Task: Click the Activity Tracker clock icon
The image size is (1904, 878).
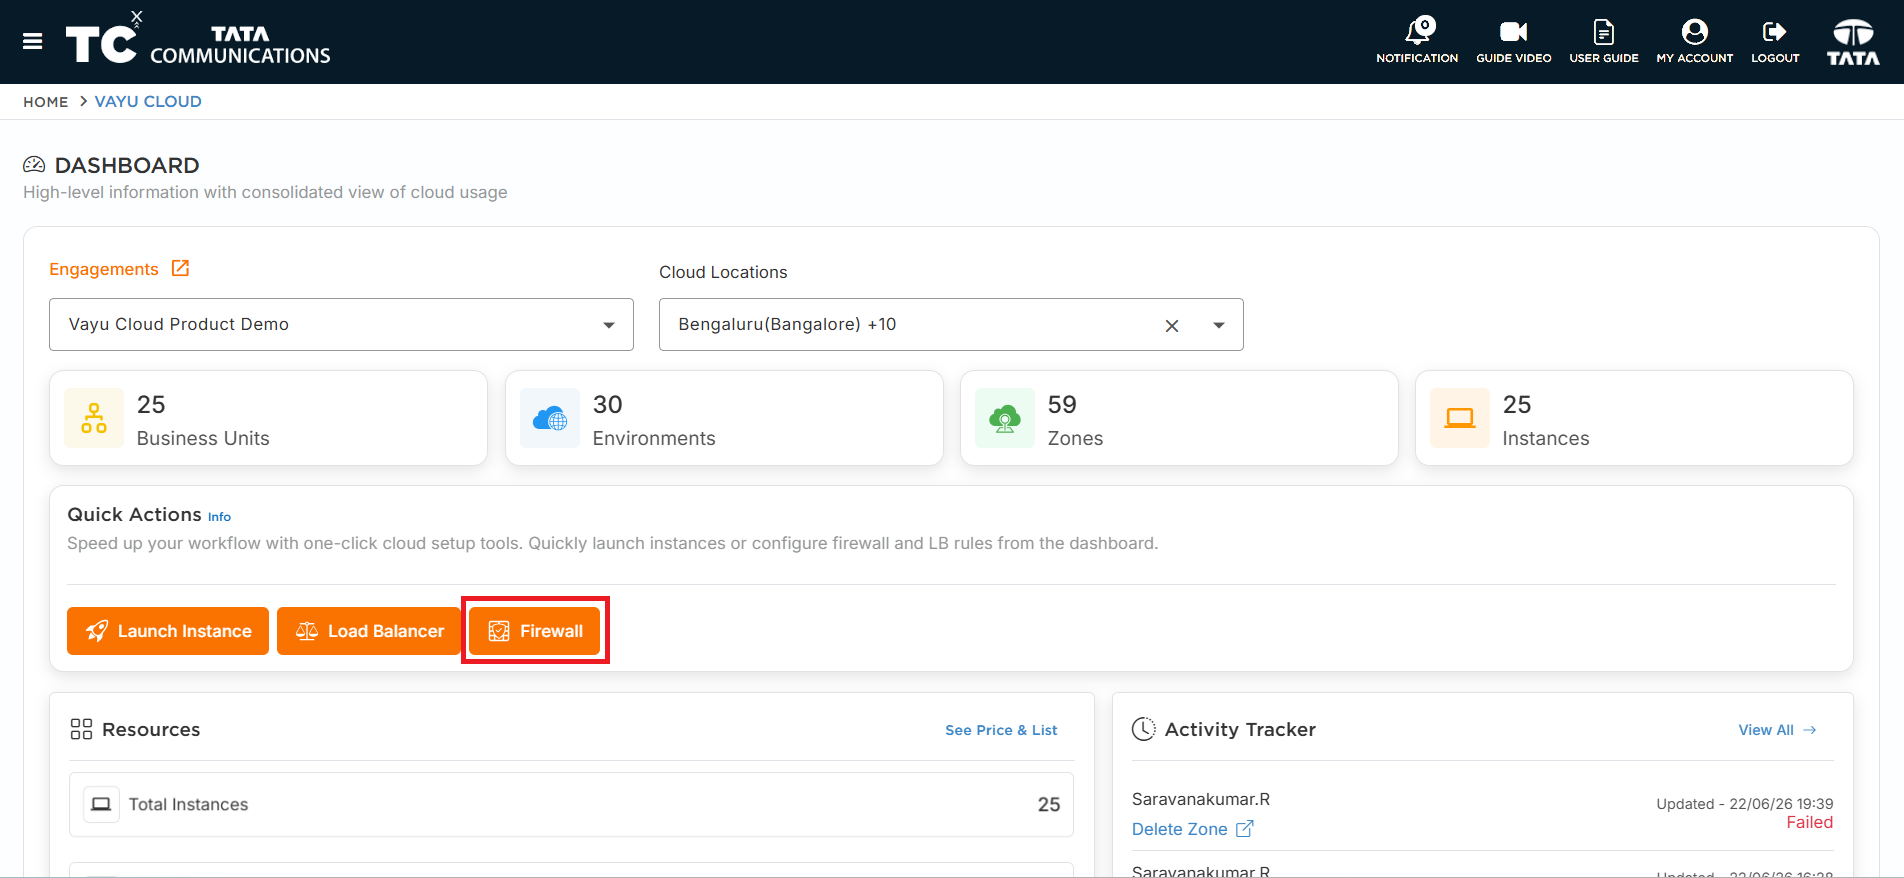Action: click(1144, 729)
